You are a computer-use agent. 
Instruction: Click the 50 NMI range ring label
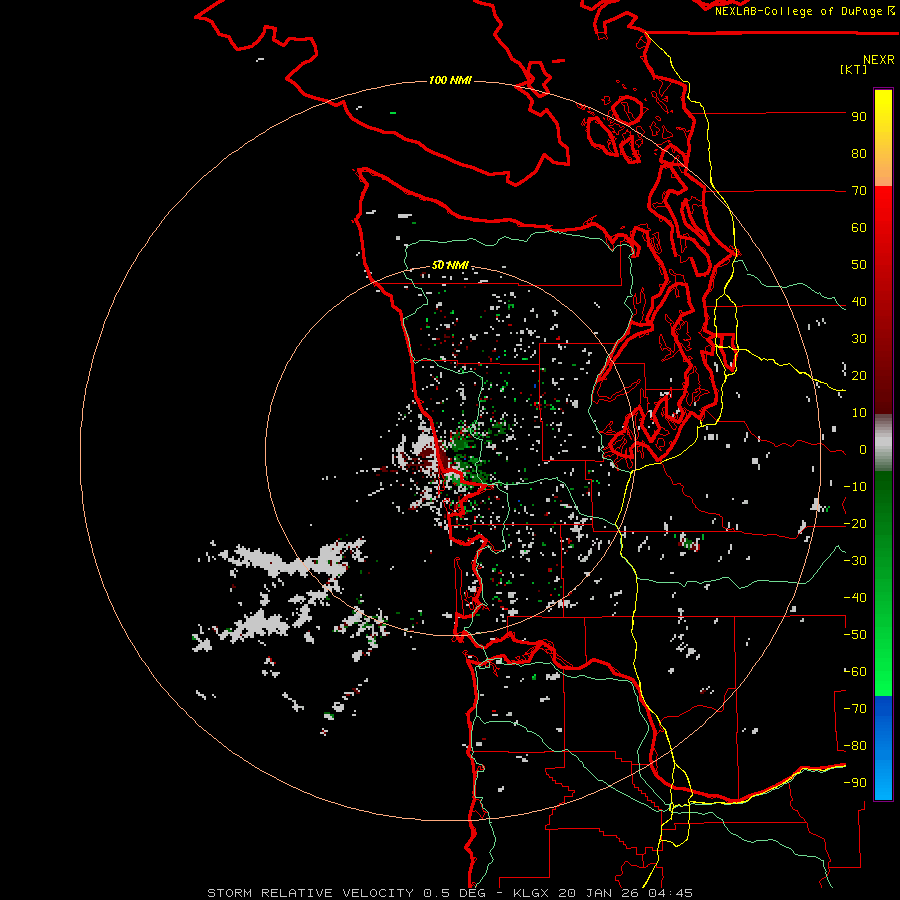(450, 265)
